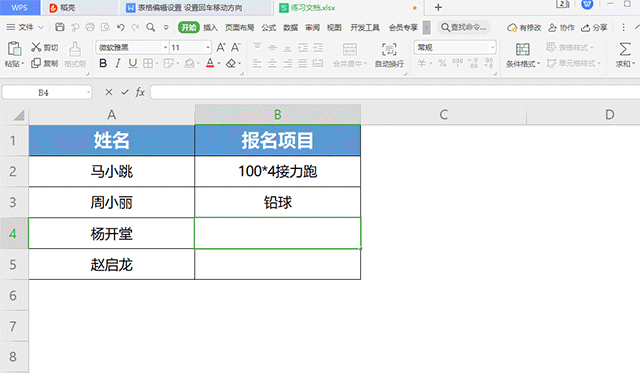Screen dimensions: 640x373
Task: Click the 求和 sum icon
Action: (624, 49)
